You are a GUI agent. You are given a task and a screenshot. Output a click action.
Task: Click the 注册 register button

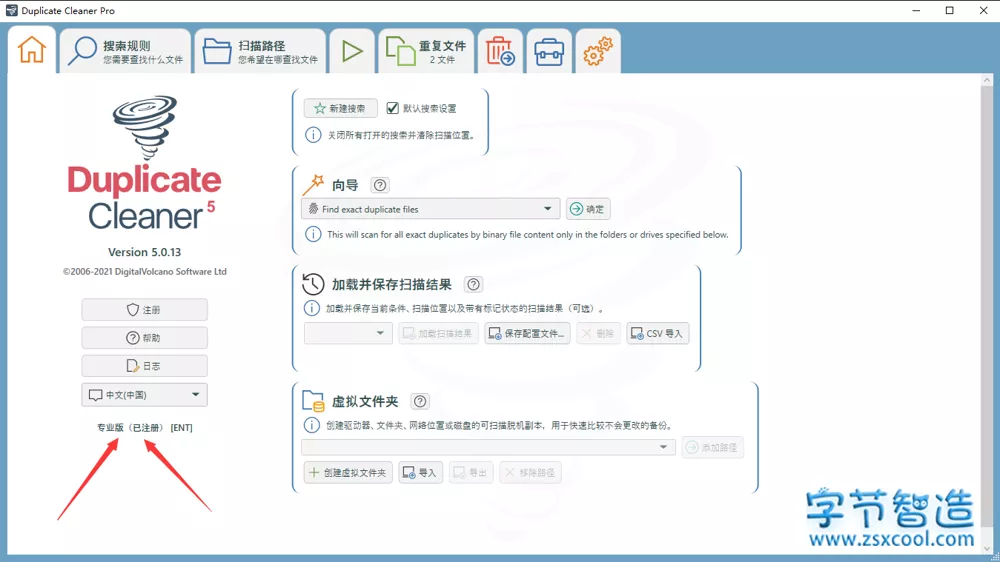(145, 309)
